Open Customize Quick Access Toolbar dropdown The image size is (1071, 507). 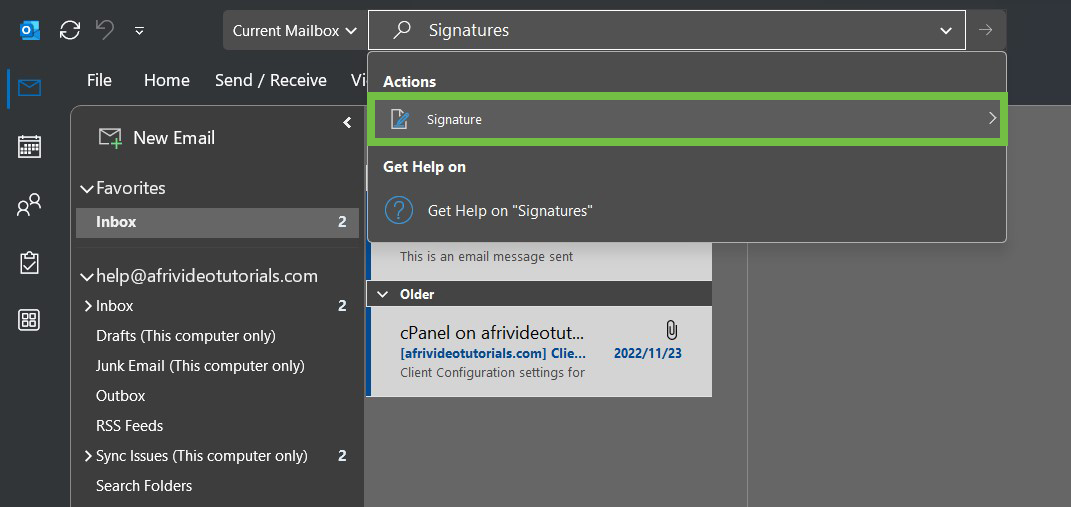(139, 31)
